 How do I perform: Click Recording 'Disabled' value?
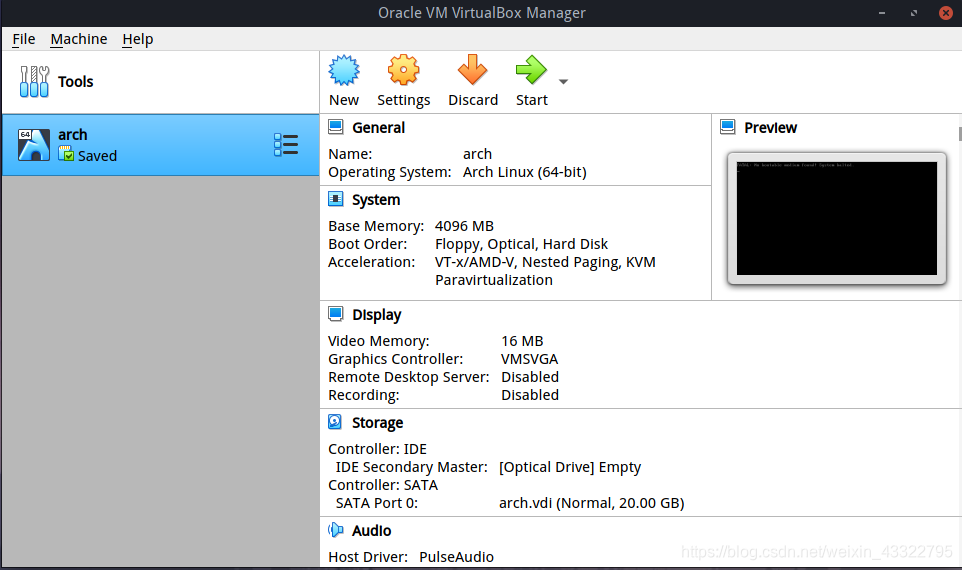(530, 395)
